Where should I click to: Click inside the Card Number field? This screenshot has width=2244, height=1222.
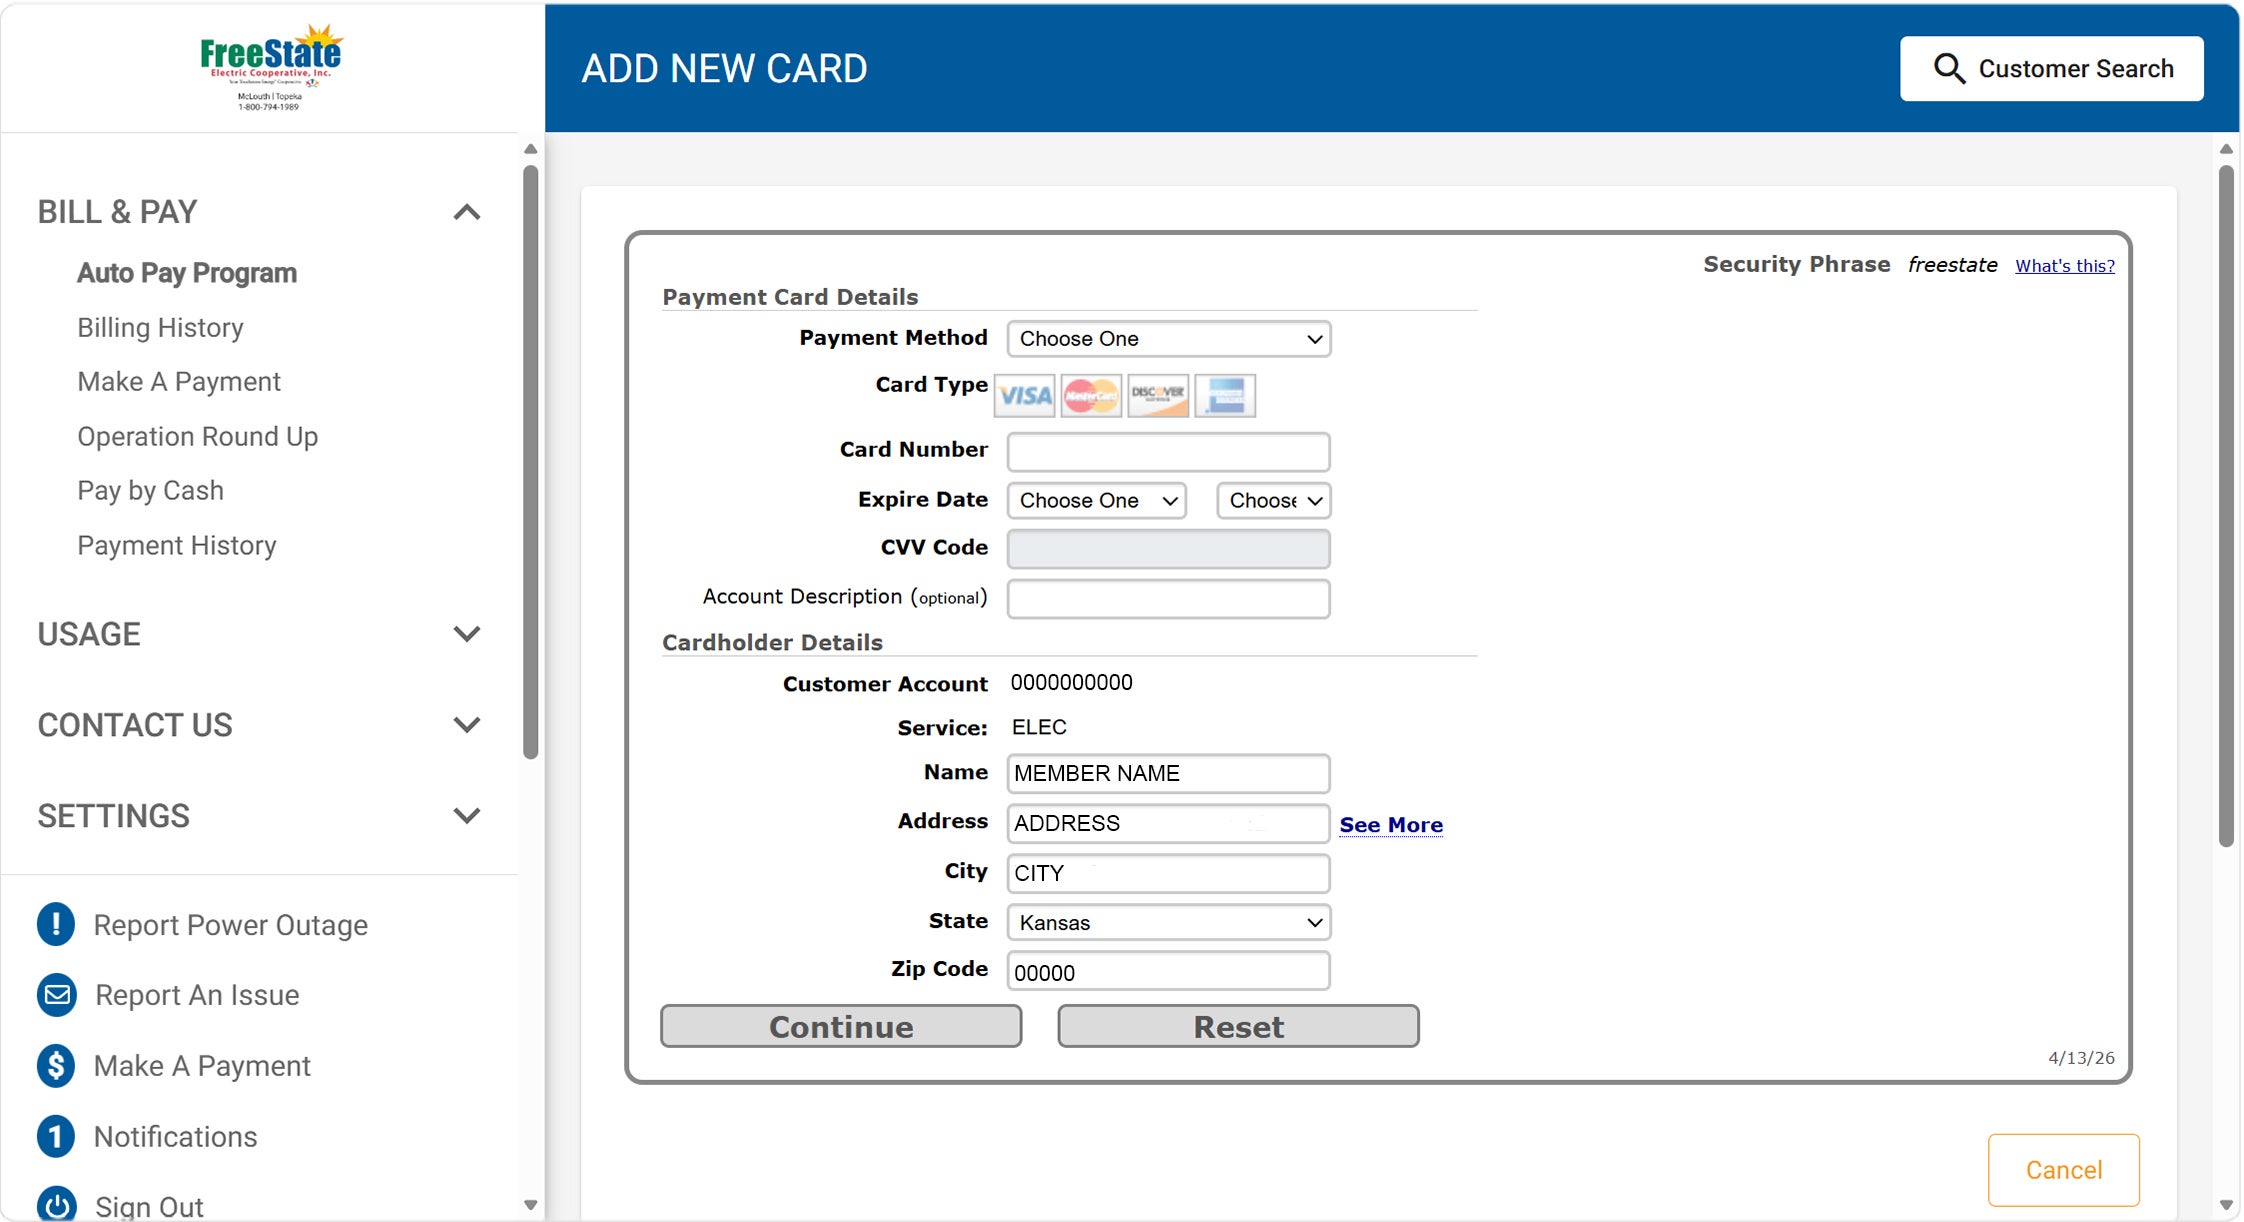(x=1168, y=451)
